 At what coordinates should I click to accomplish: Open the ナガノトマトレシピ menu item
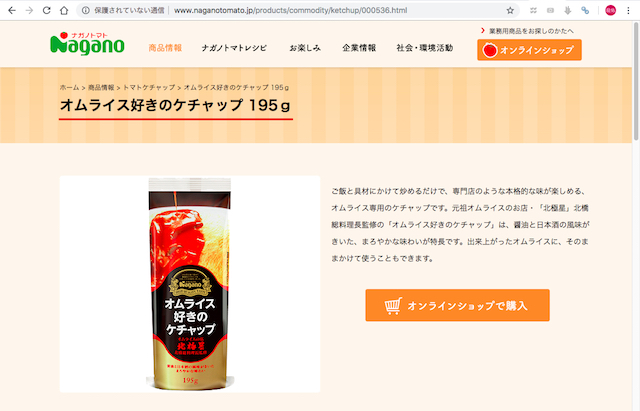[234, 48]
